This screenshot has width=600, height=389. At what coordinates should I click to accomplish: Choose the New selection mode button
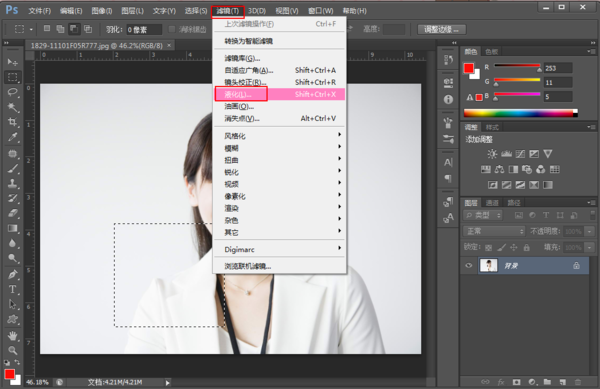[47, 29]
